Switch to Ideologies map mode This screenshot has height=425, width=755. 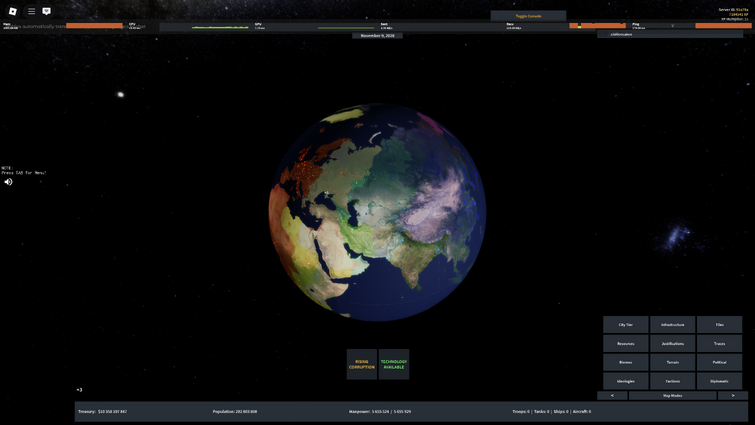[625, 381]
